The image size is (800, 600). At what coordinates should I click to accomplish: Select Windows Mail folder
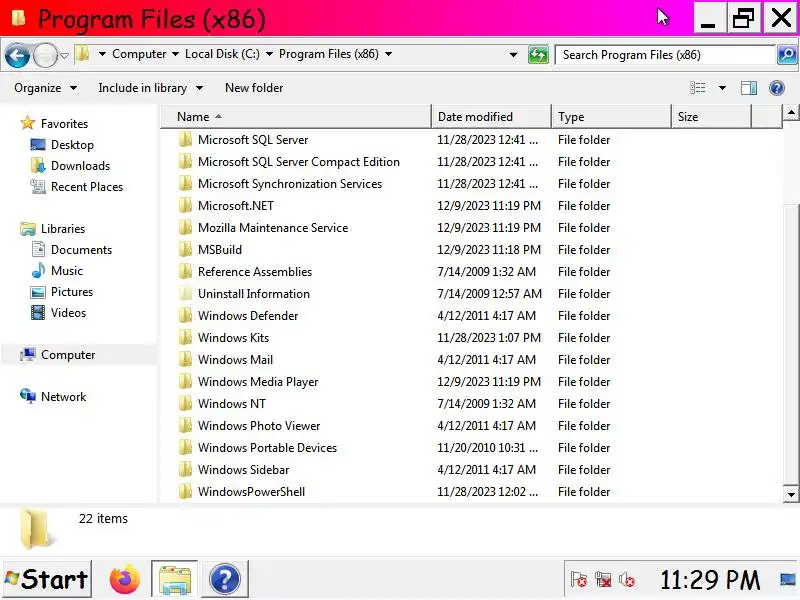coord(235,360)
